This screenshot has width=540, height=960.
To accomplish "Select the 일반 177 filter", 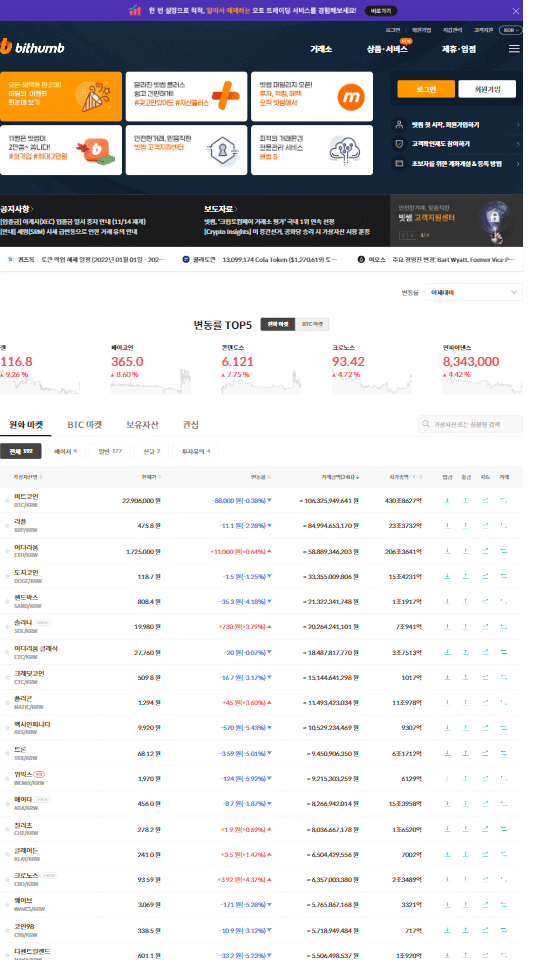I will coord(110,451).
